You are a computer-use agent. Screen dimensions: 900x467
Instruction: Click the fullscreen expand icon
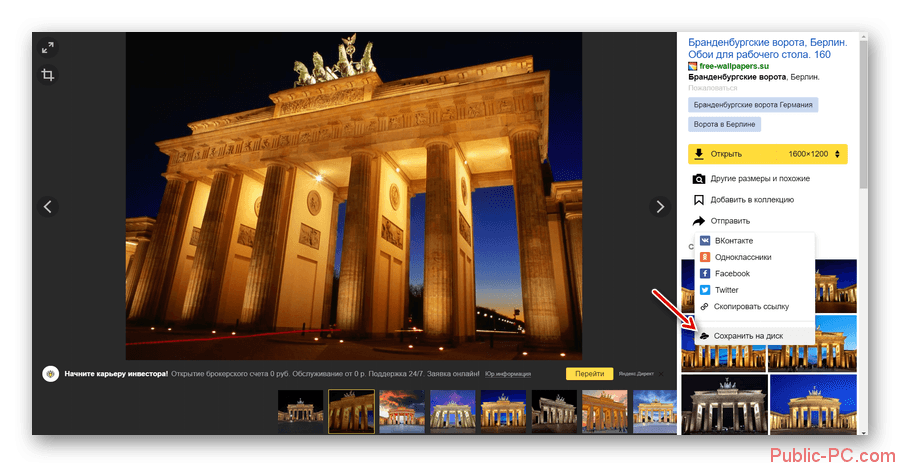pos(47,47)
